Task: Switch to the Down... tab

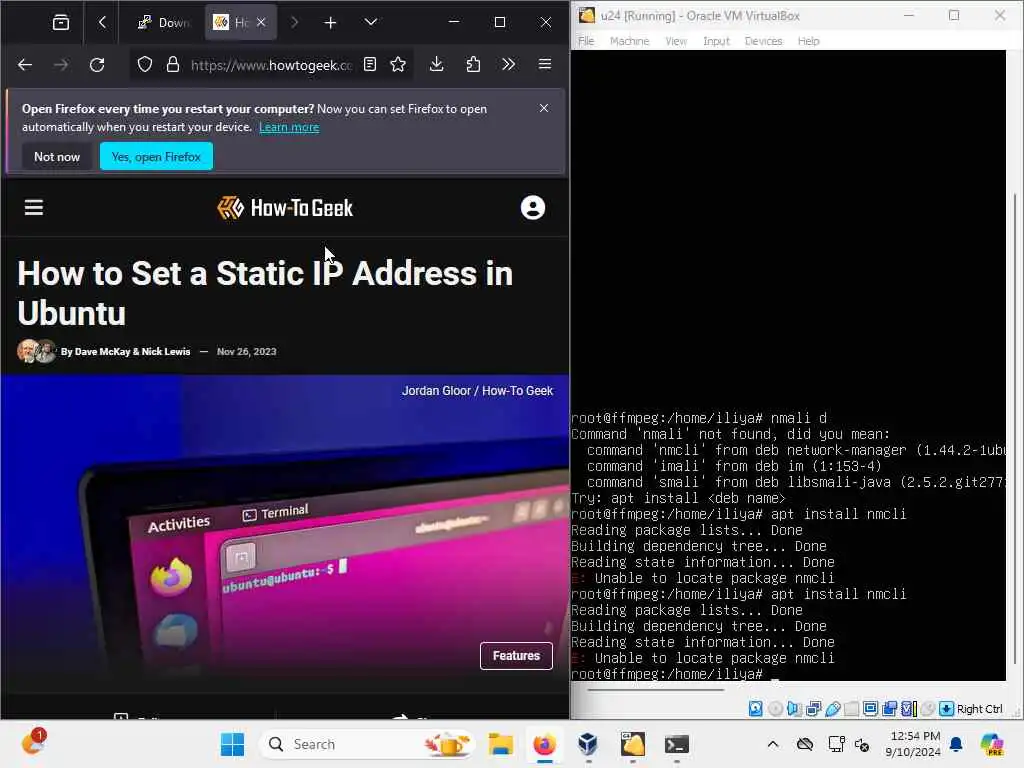Action: tap(163, 22)
